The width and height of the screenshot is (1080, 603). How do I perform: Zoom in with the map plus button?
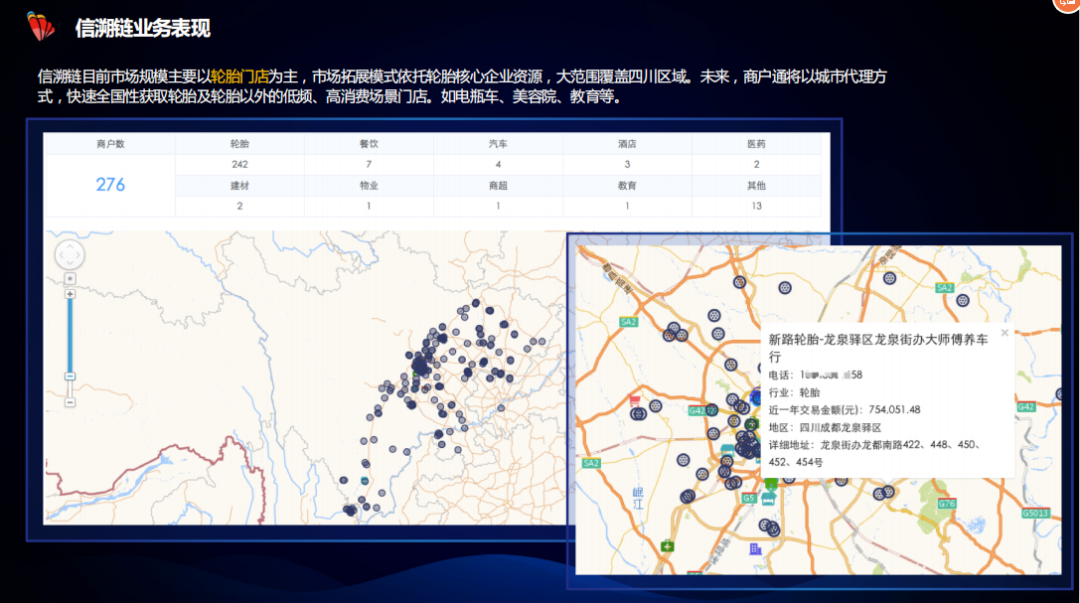pyautogui.click(x=69, y=294)
